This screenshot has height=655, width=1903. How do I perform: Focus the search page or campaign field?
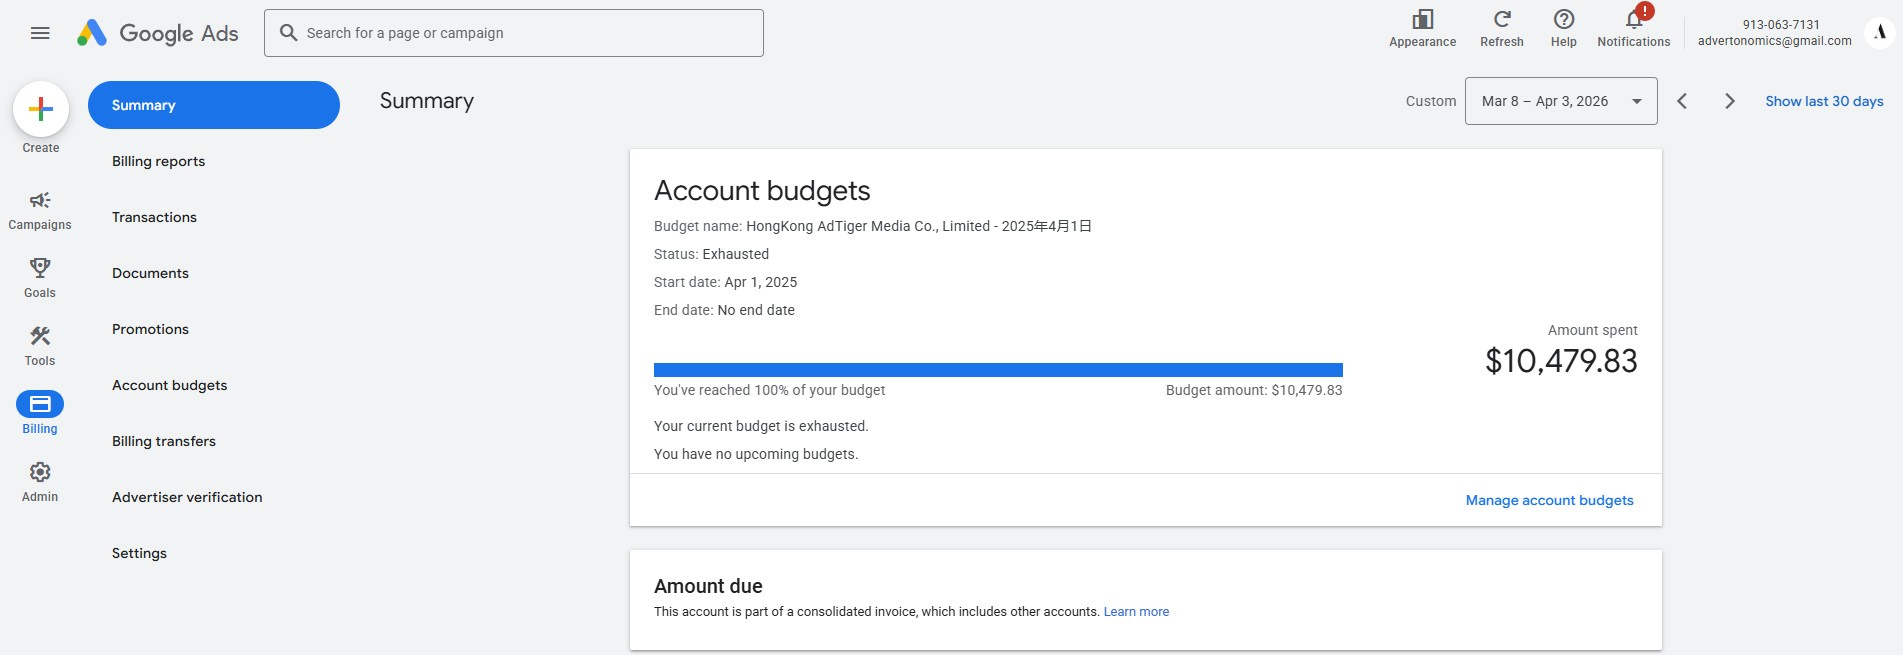[514, 33]
